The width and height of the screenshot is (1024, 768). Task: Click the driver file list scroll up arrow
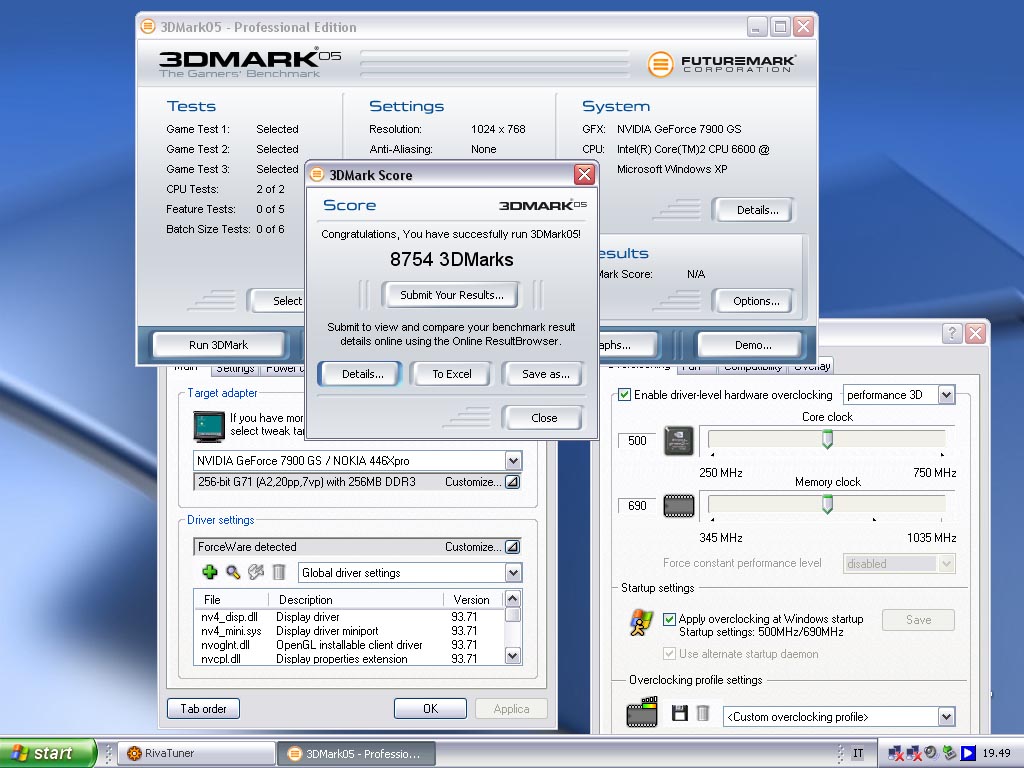click(513, 598)
